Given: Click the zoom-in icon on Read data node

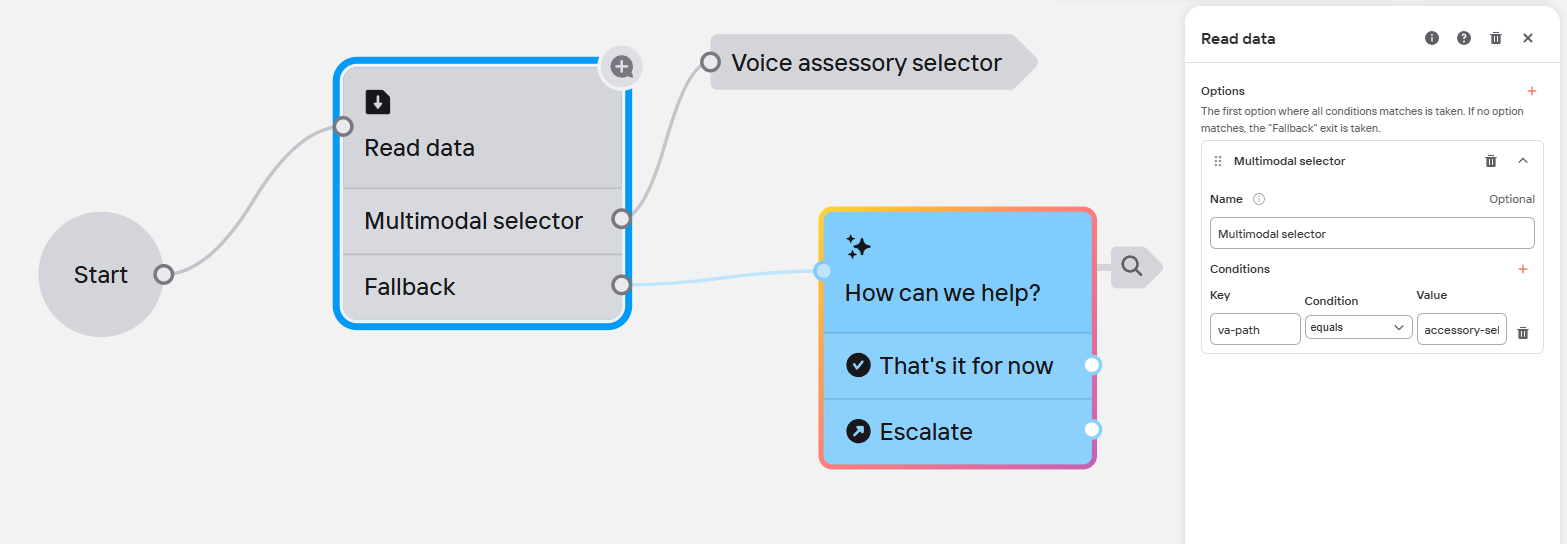Looking at the screenshot, I should pos(622,67).
